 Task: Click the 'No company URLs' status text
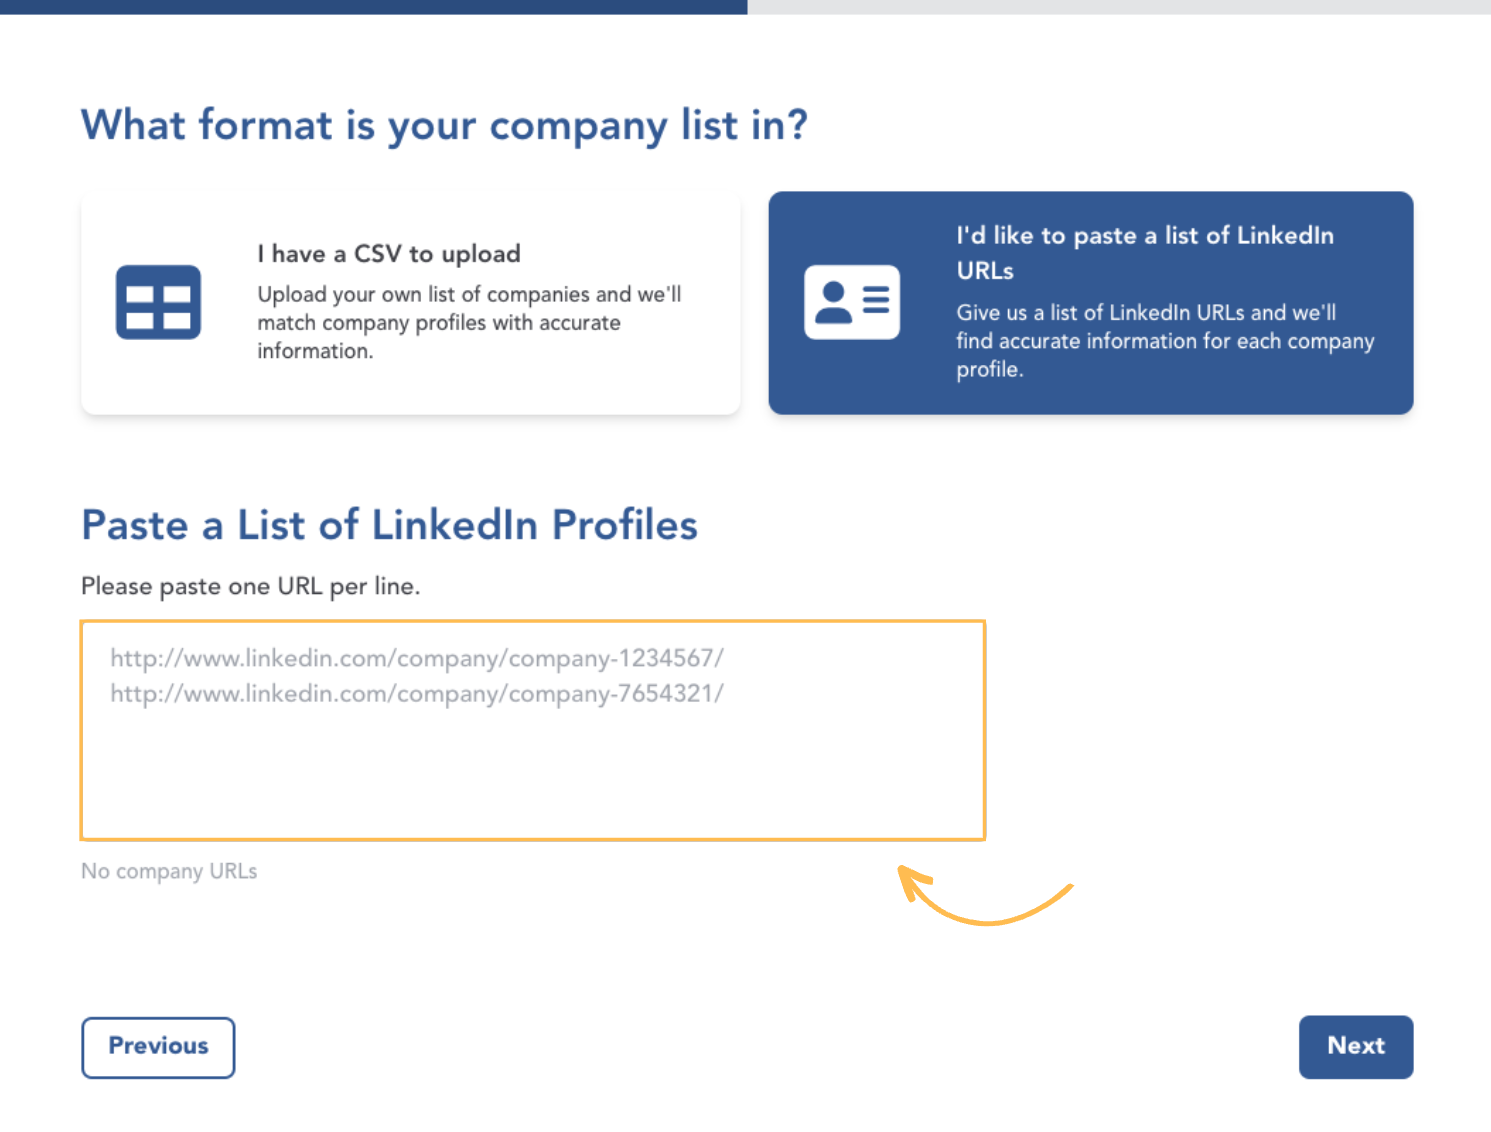(x=169, y=871)
